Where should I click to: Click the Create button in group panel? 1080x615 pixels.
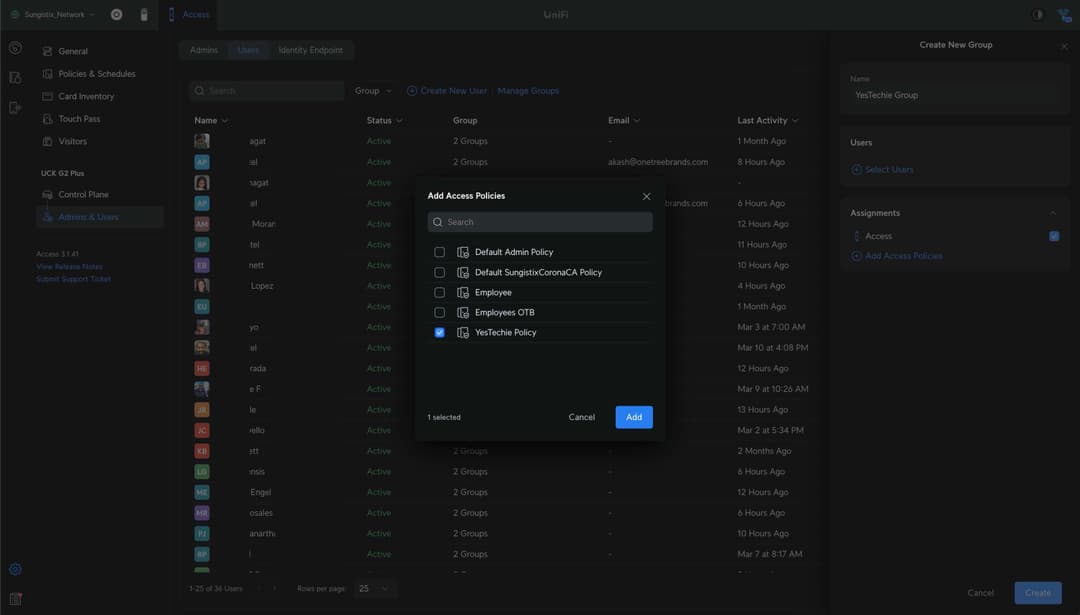click(1037, 593)
